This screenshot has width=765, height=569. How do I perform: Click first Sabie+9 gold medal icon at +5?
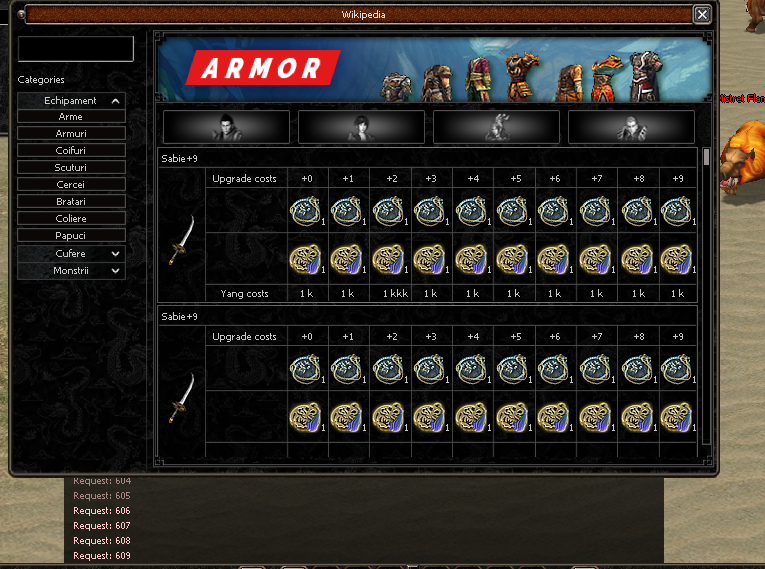(513, 259)
